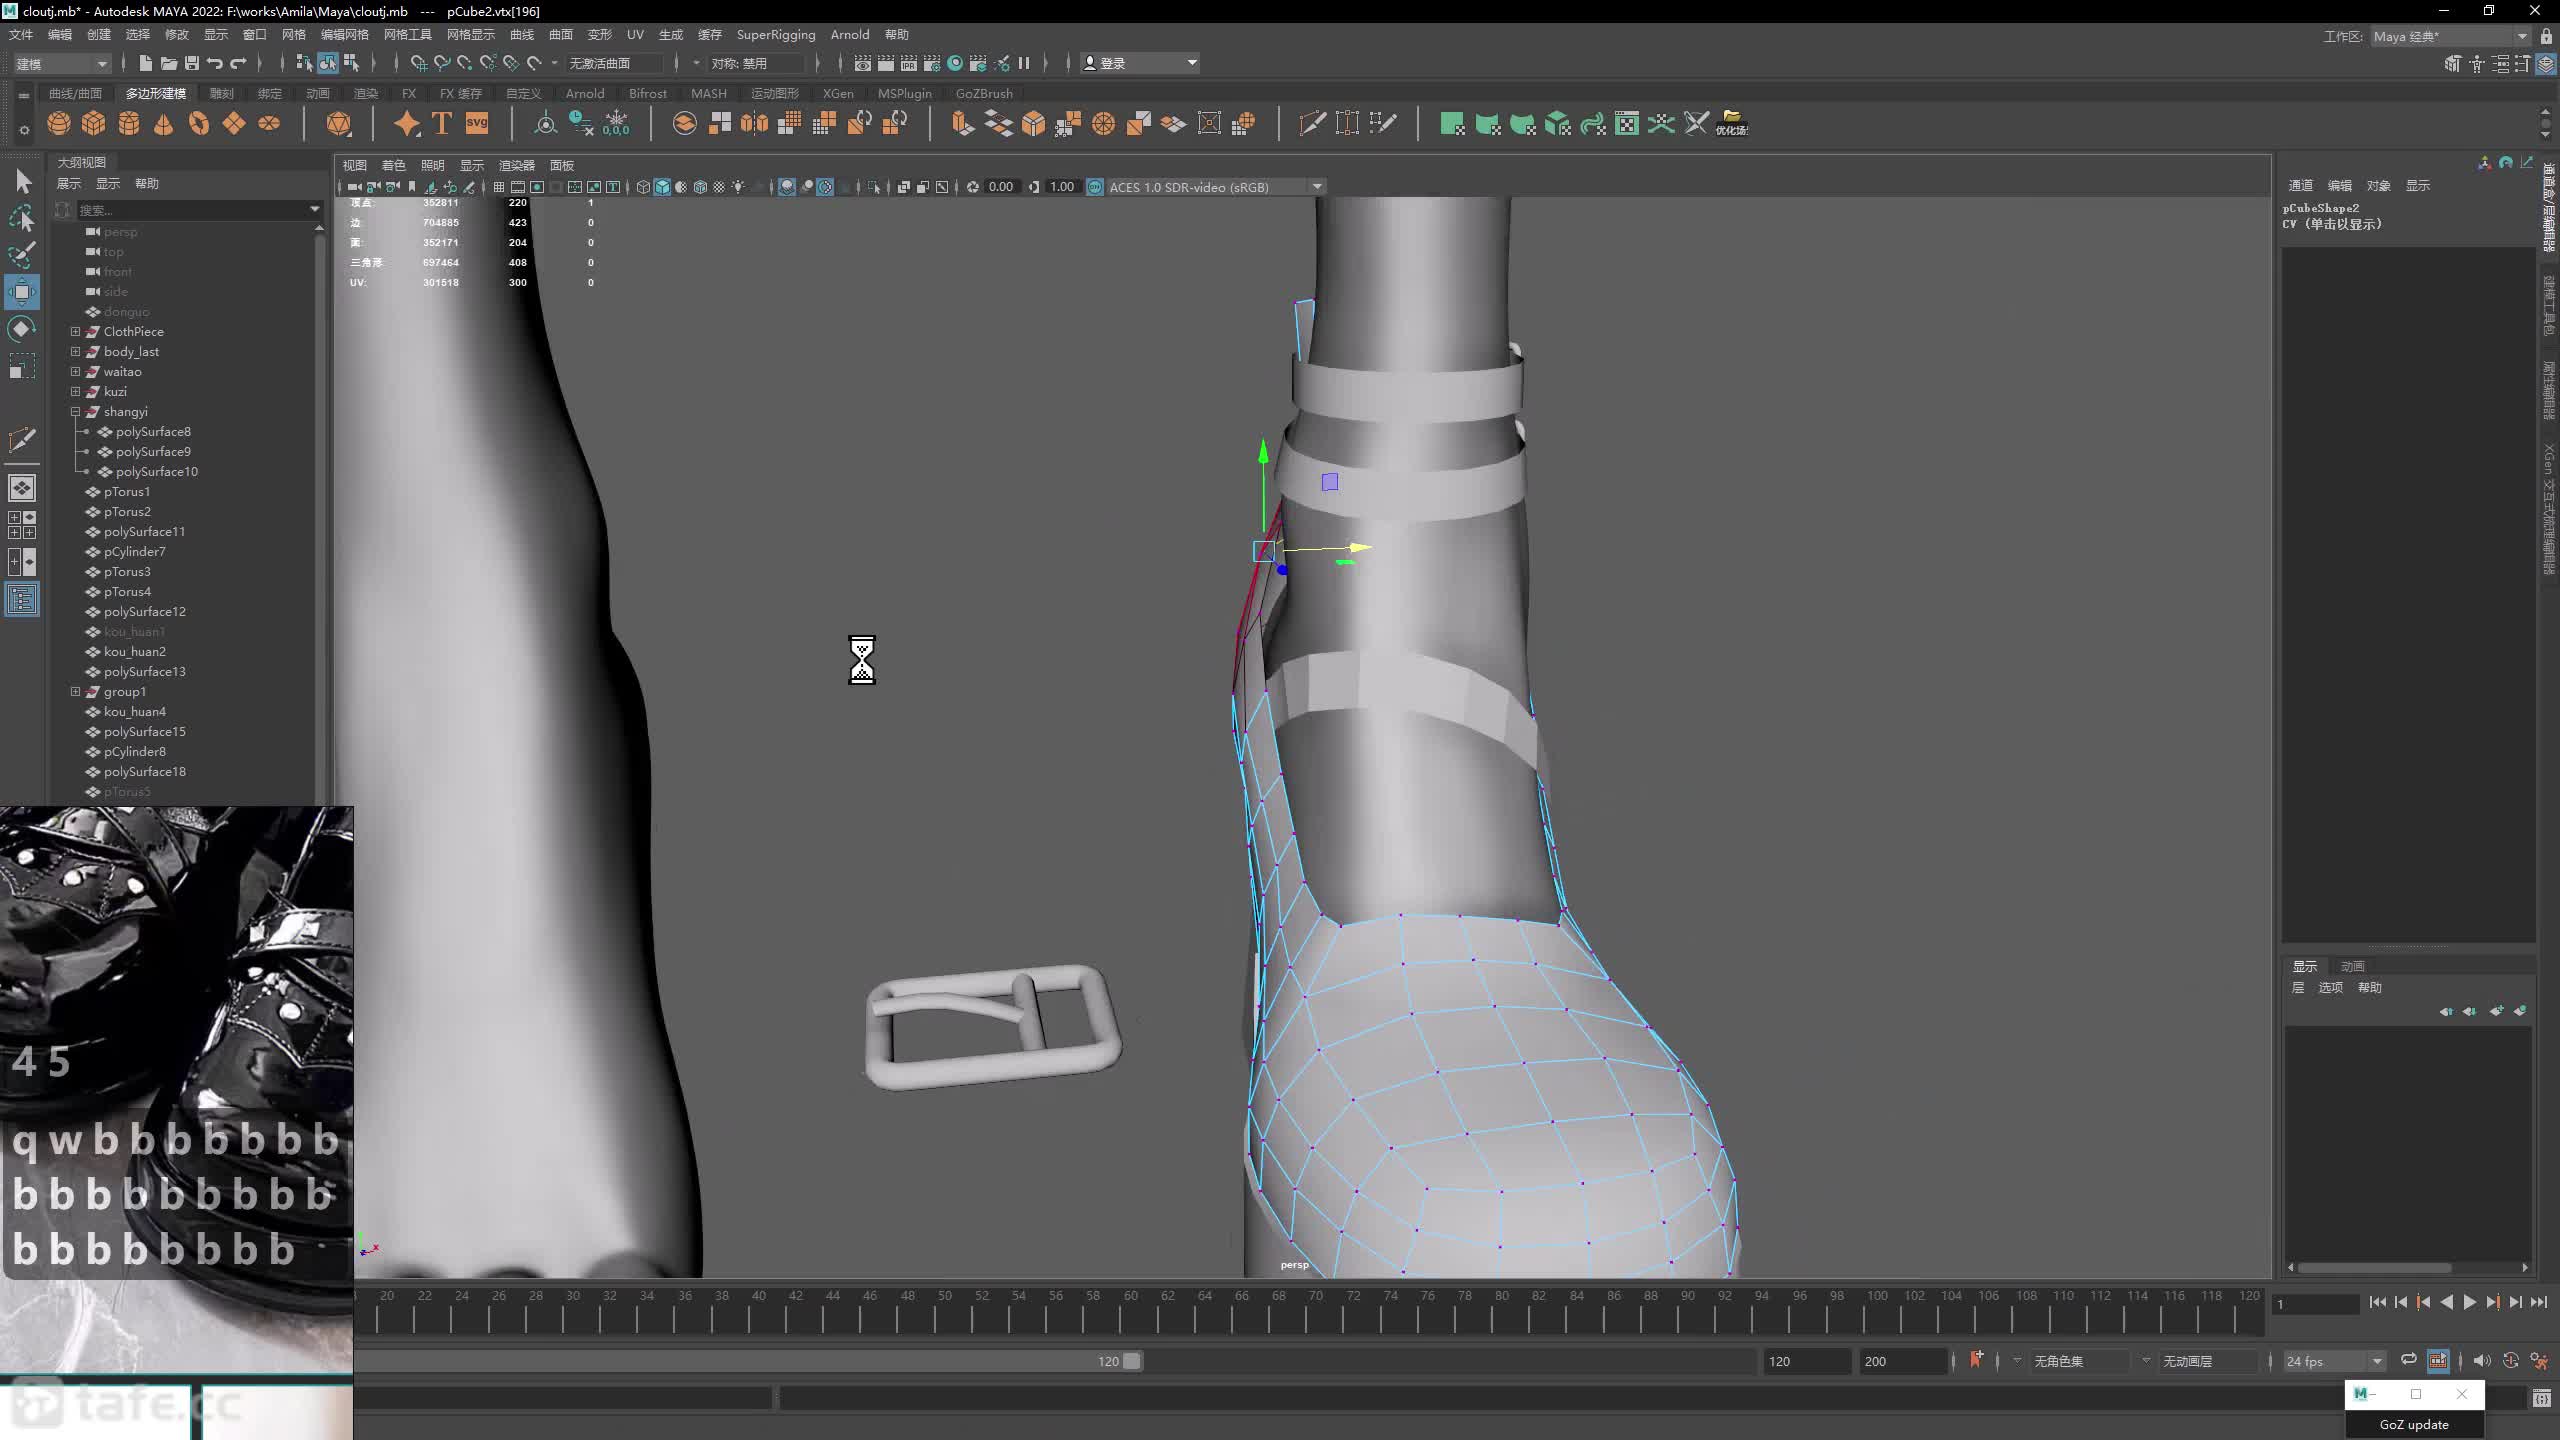
Task: Toggle textured display in viewport toolbar
Action: pos(719,187)
